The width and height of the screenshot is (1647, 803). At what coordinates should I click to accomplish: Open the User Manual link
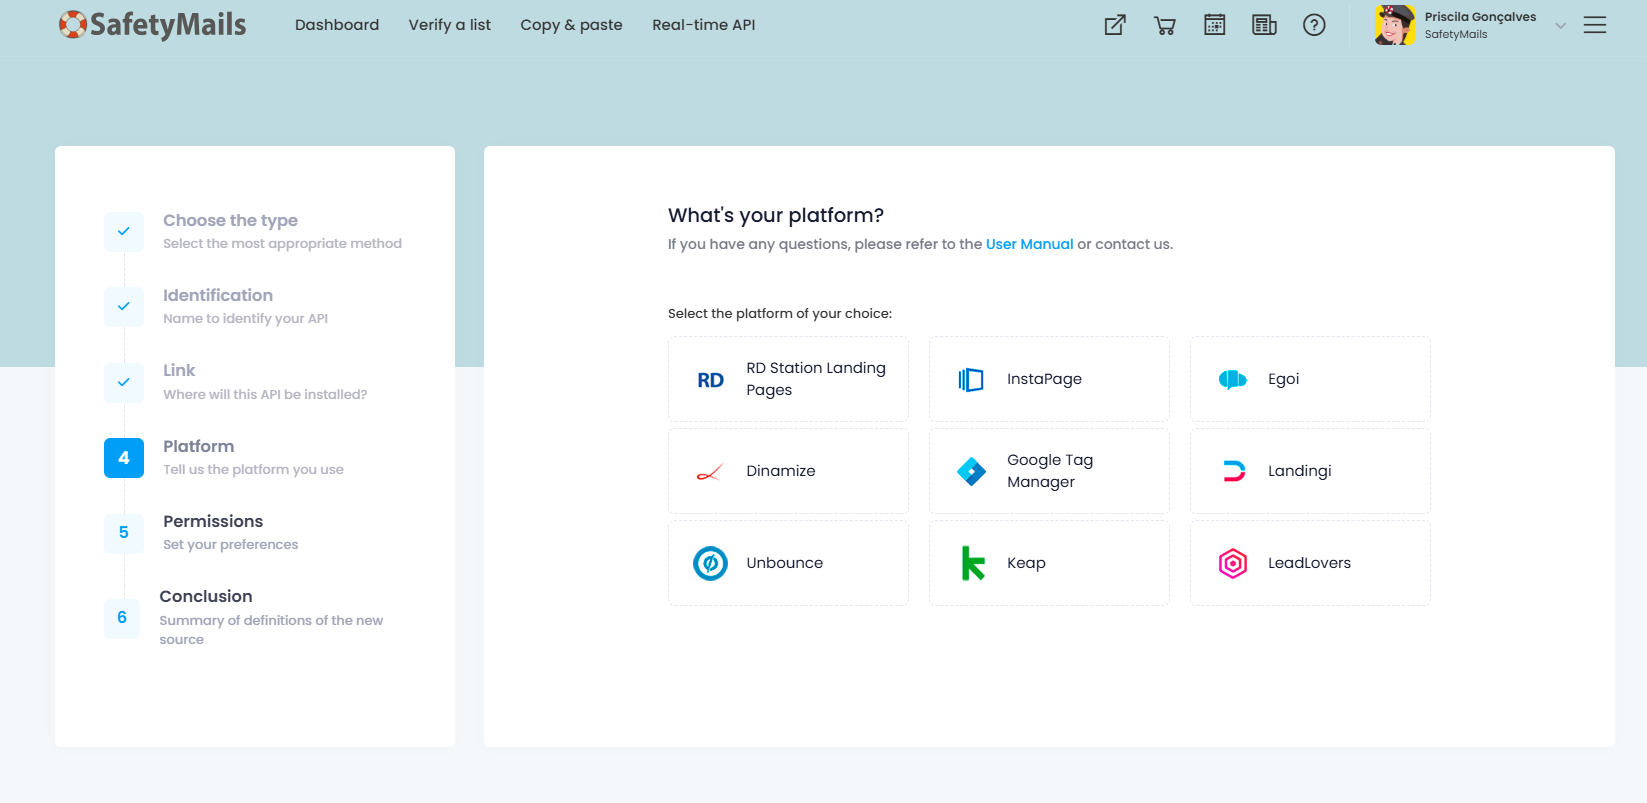1029,244
